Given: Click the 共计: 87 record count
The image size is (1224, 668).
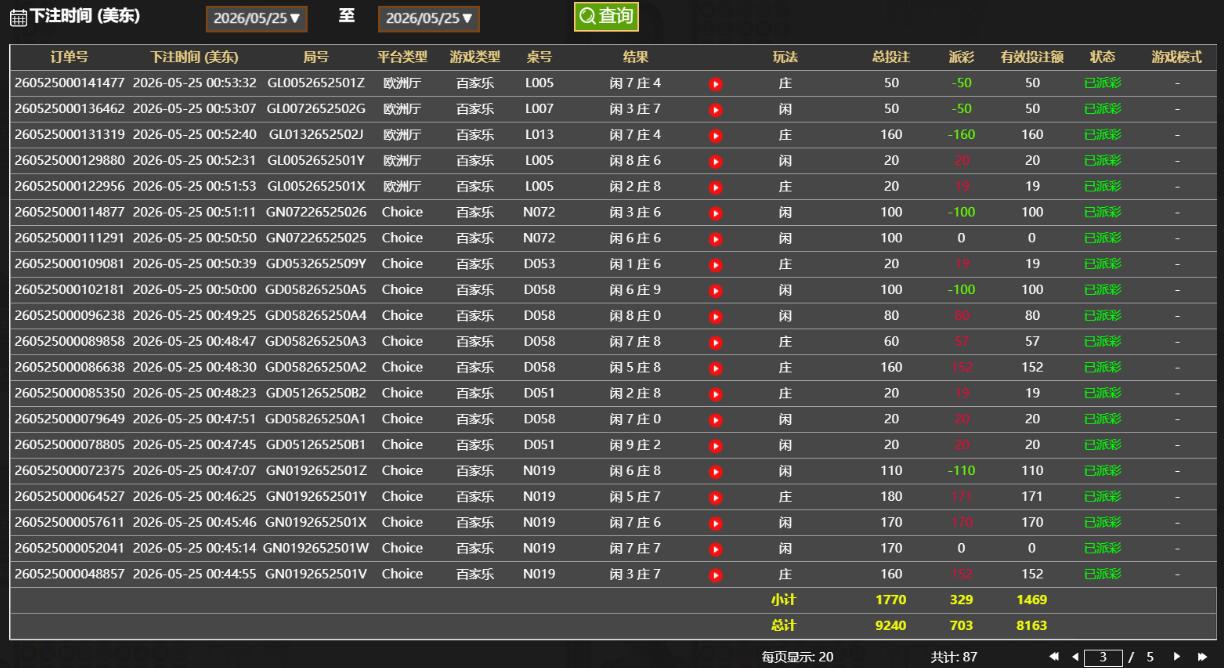Looking at the screenshot, I should (x=954, y=657).
